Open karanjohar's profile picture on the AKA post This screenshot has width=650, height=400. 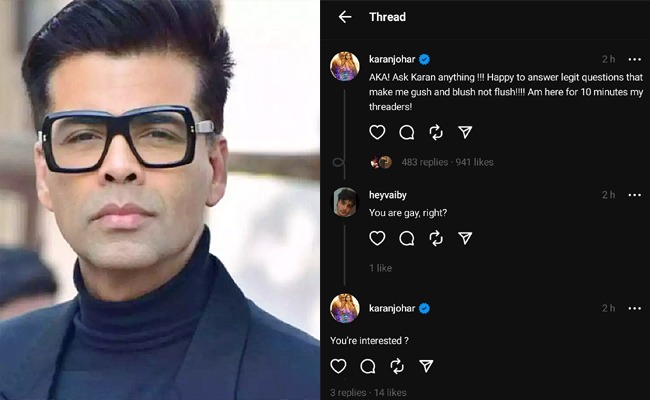coord(344,66)
